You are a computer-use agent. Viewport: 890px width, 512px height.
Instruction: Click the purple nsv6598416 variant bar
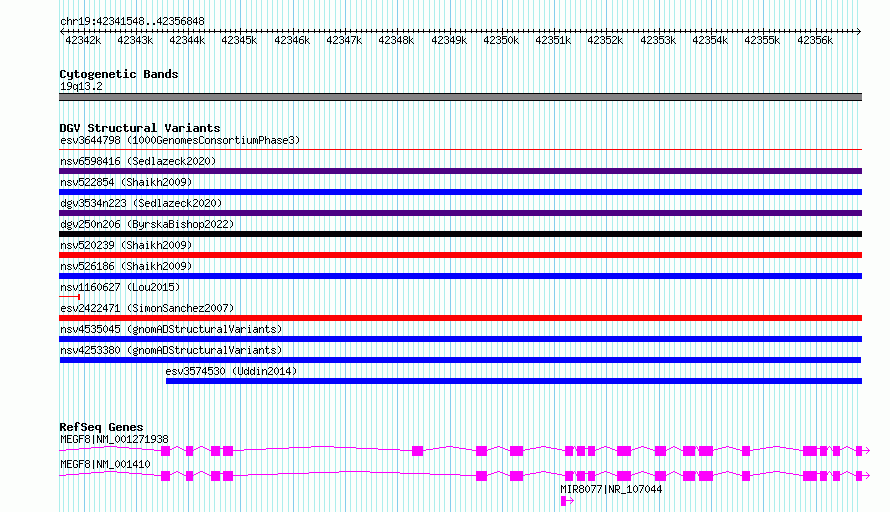pyautogui.click(x=460, y=171)
